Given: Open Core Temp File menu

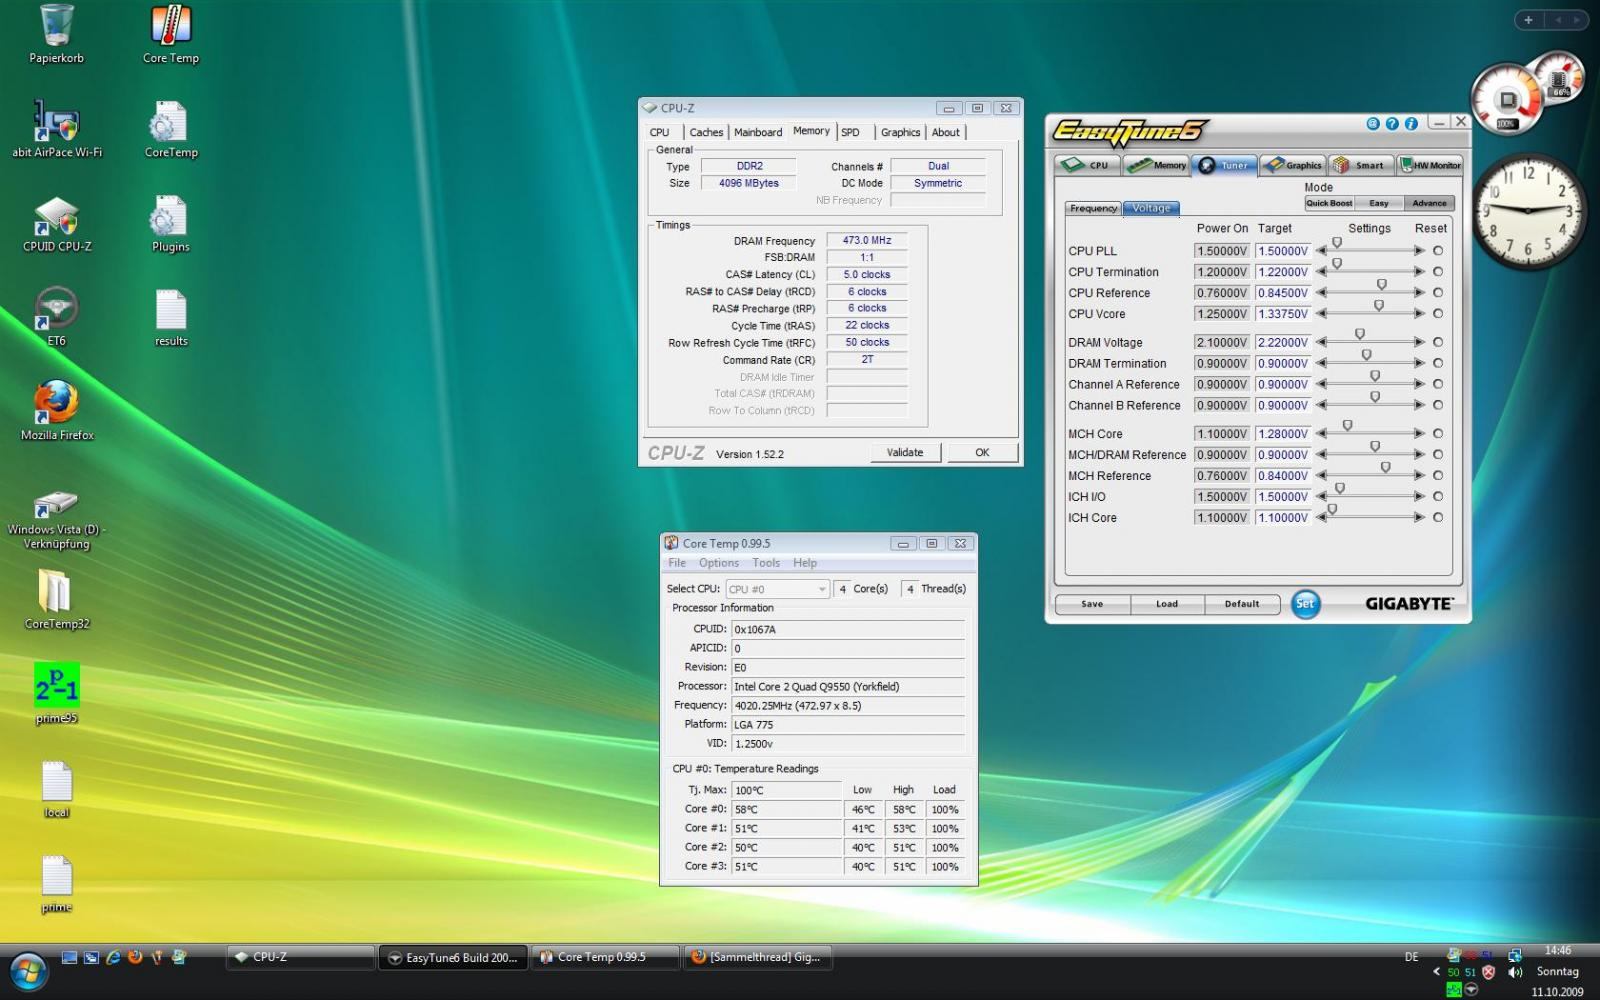Looking at the screenshot, I should (677, 563).
